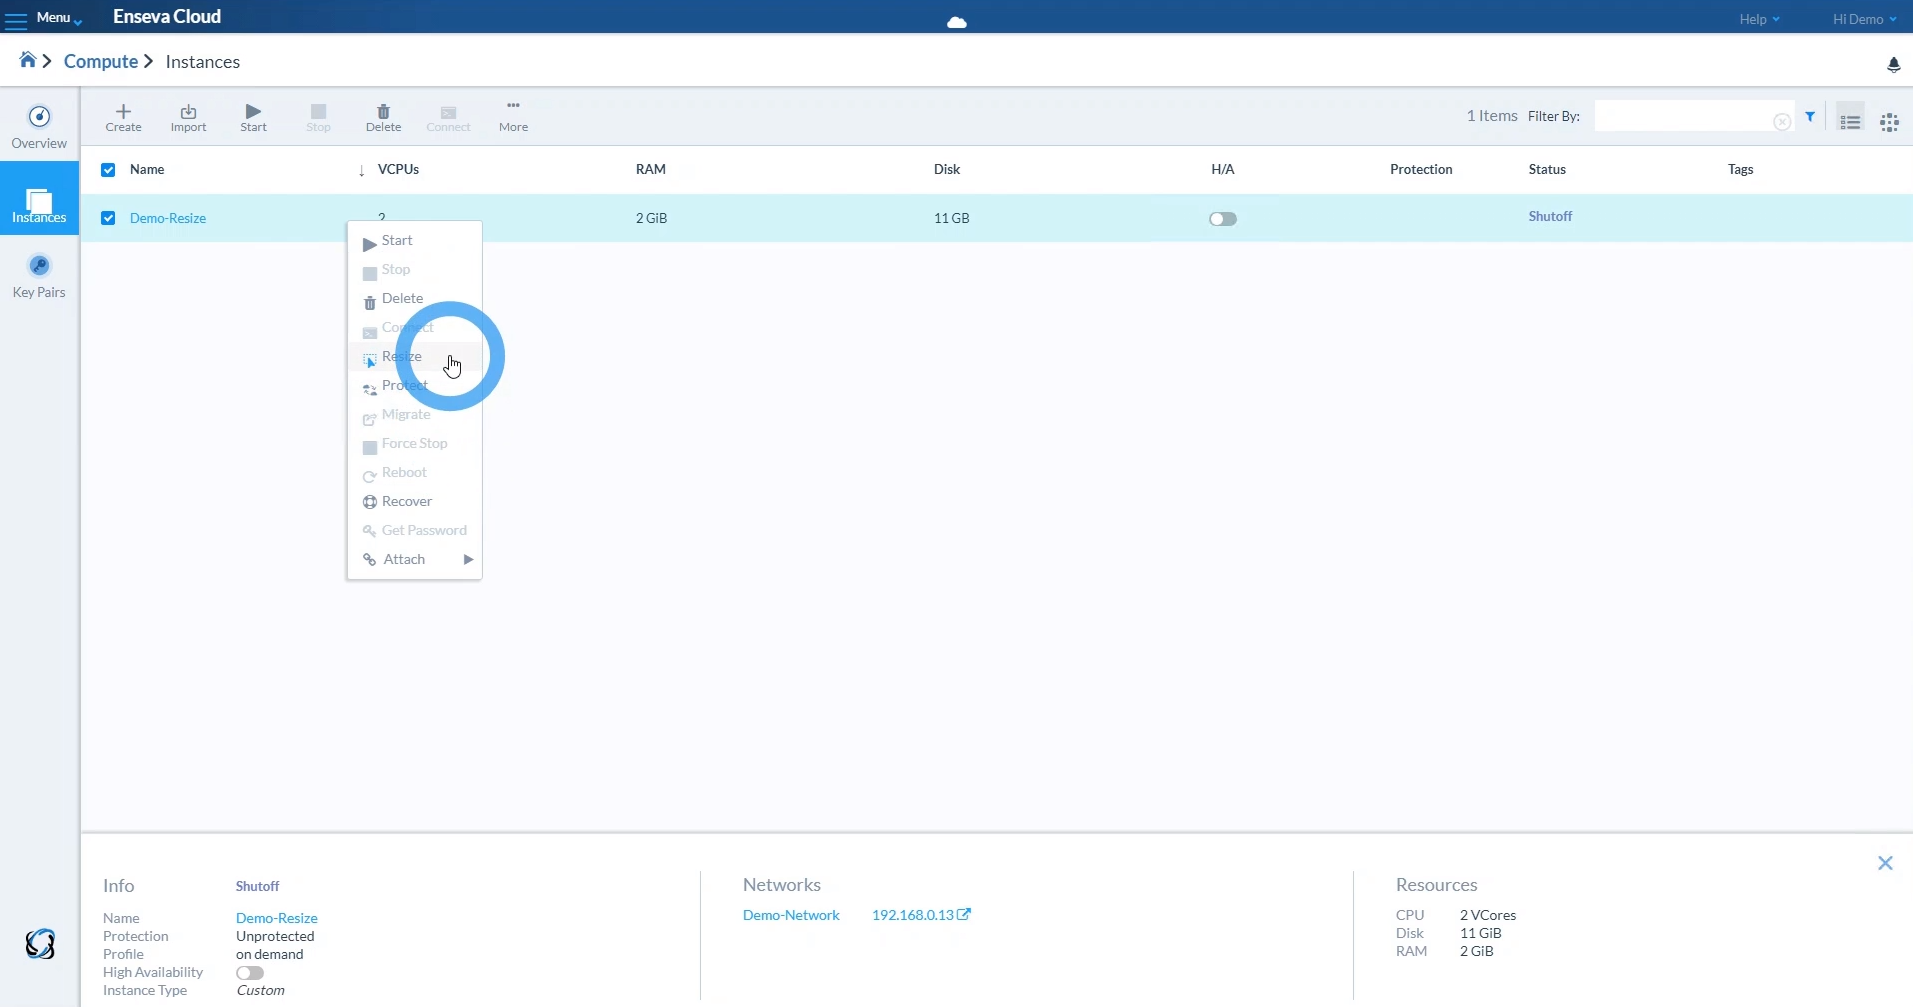The width and height of the screenshot is (1913, 1007).
Task: Click the Import toolbar icon
Action: click(x=188, y=117)
